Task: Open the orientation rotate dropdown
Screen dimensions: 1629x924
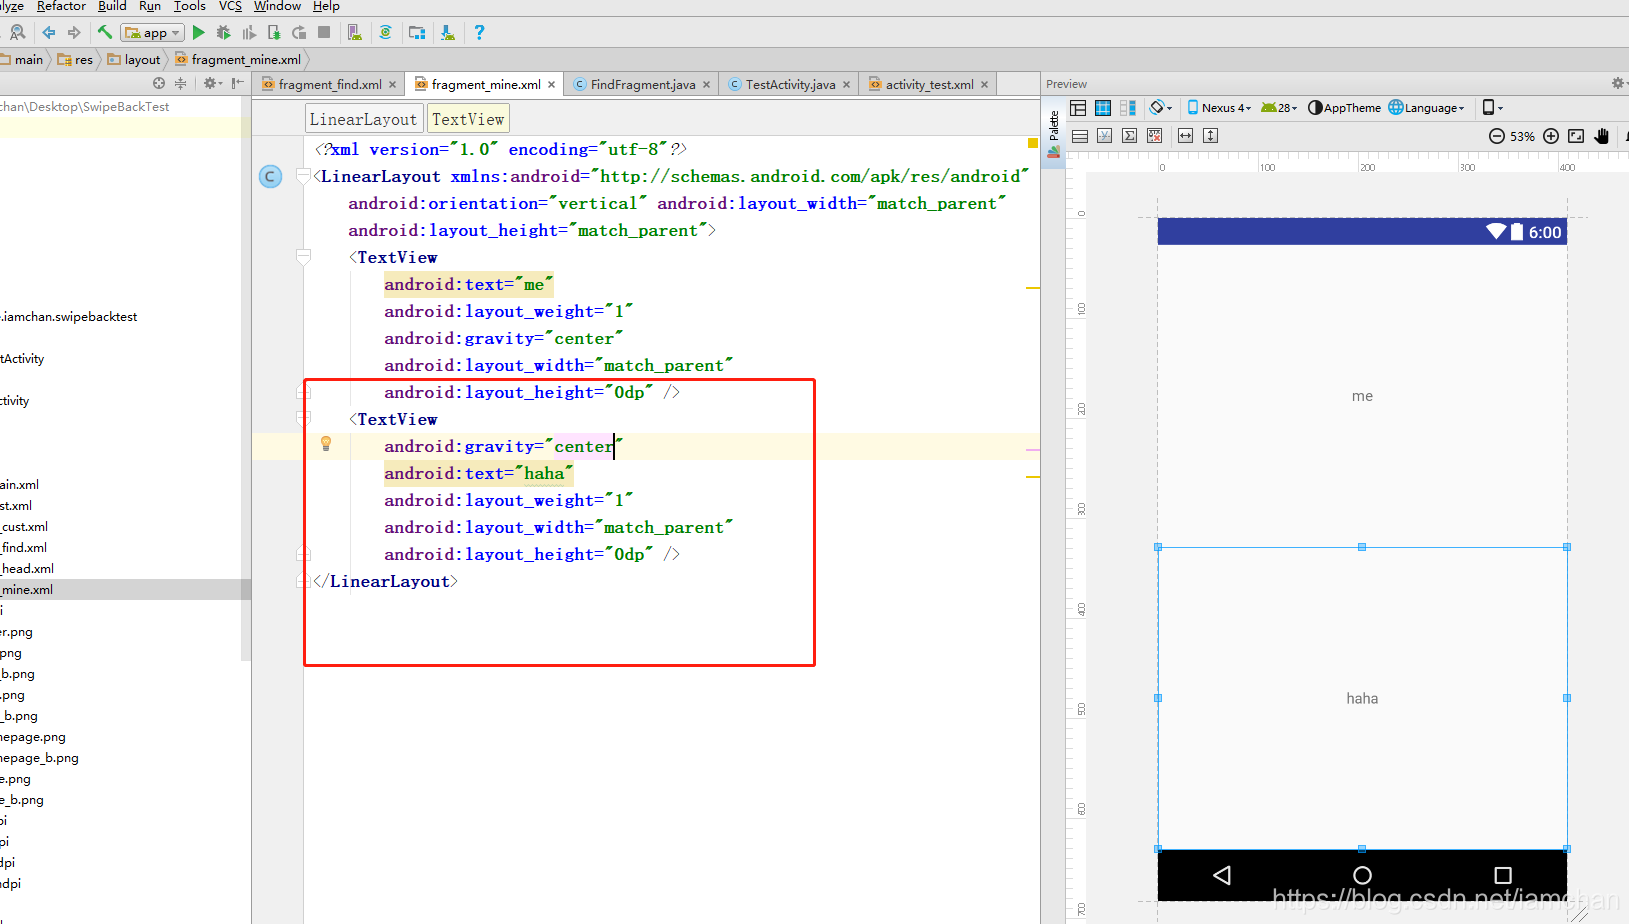Action: coord(1160,108)
